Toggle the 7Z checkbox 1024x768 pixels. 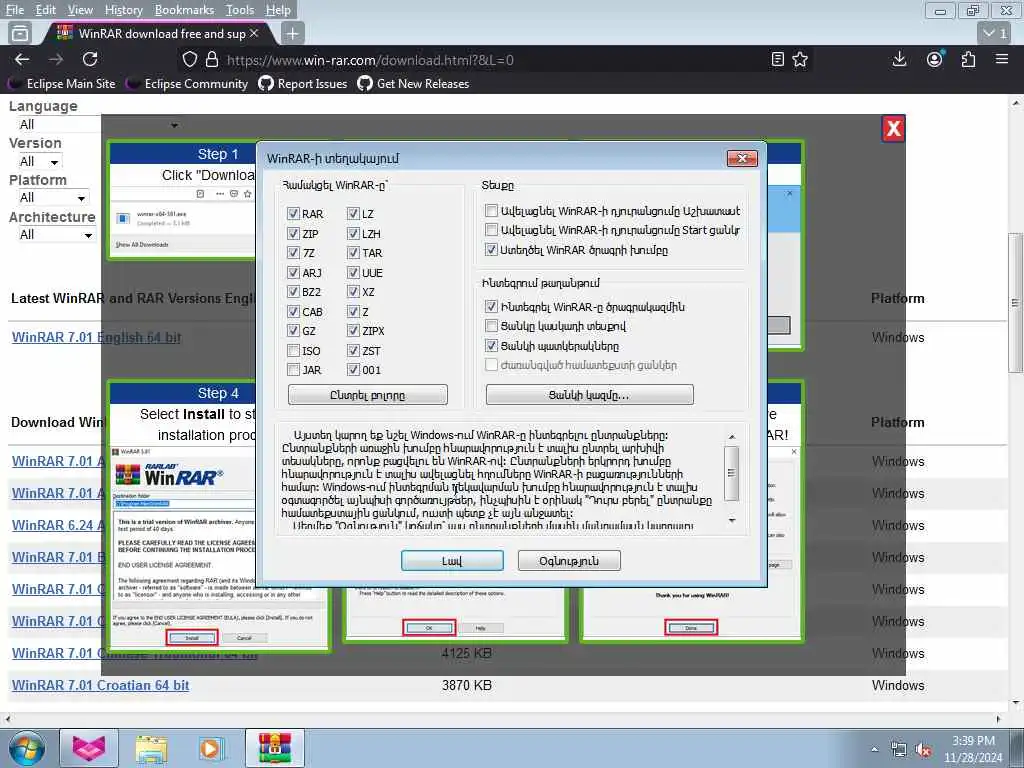point(293,253)
